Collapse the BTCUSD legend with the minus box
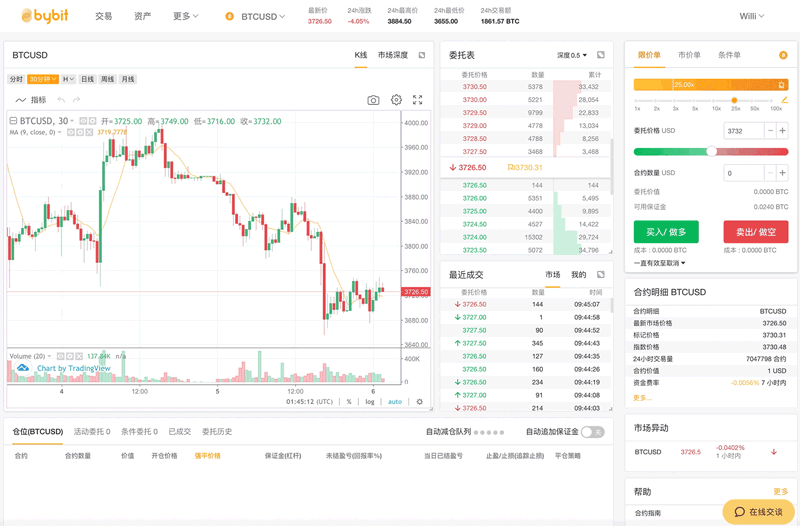 point(13,121)
